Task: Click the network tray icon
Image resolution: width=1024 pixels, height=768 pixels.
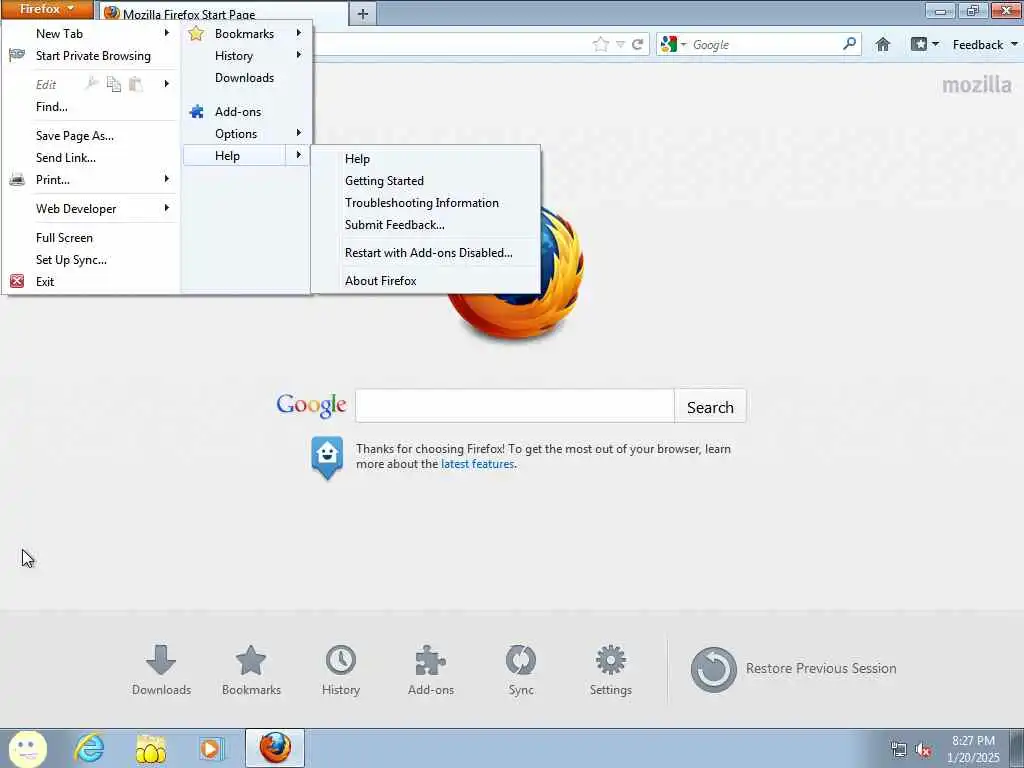Action: pos(899,750)
